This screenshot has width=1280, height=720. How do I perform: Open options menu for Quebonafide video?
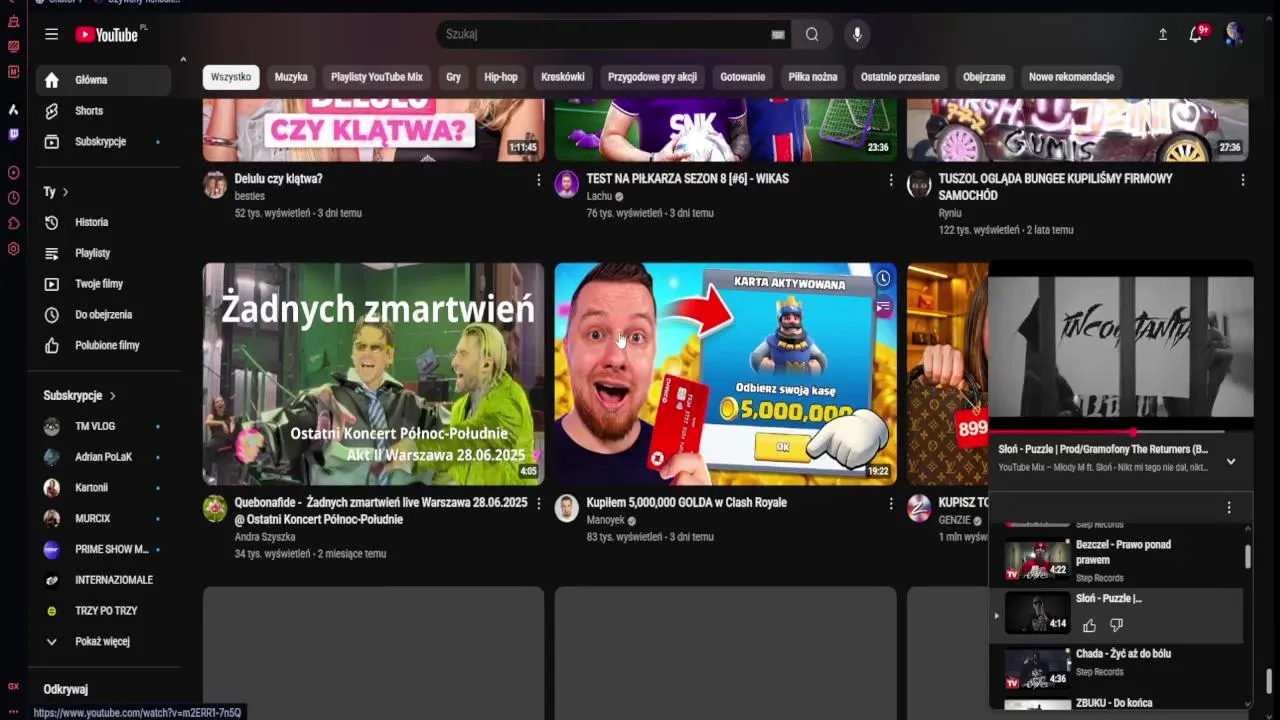point(538,504)
